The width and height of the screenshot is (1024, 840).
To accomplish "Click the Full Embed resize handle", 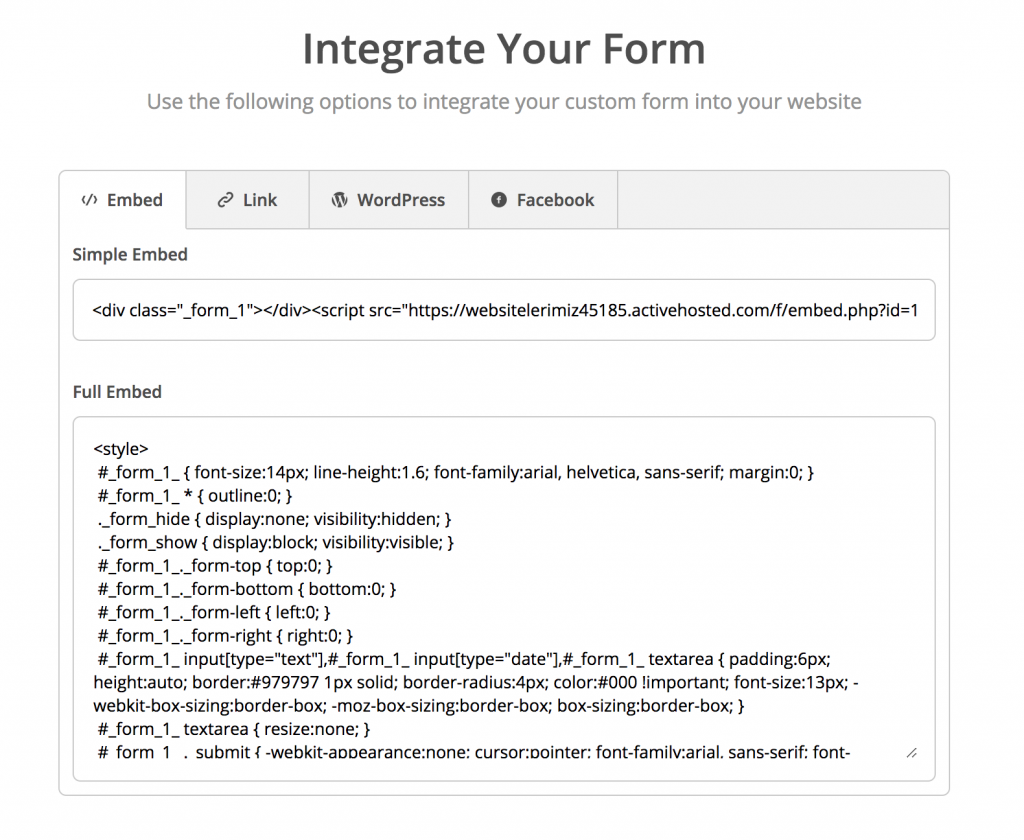I will tap(911, 753).
